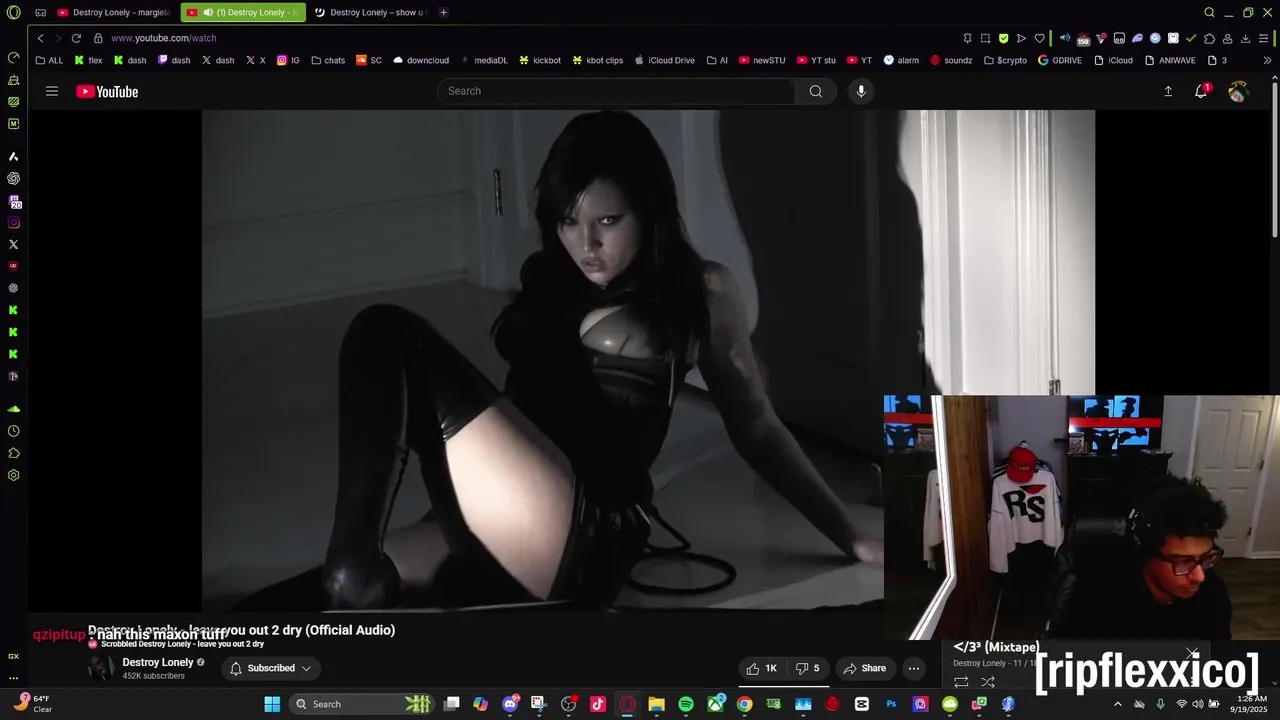Open the ALL bookmarks folder
This screenshot has height=720, width=1280.
point(49,60)
